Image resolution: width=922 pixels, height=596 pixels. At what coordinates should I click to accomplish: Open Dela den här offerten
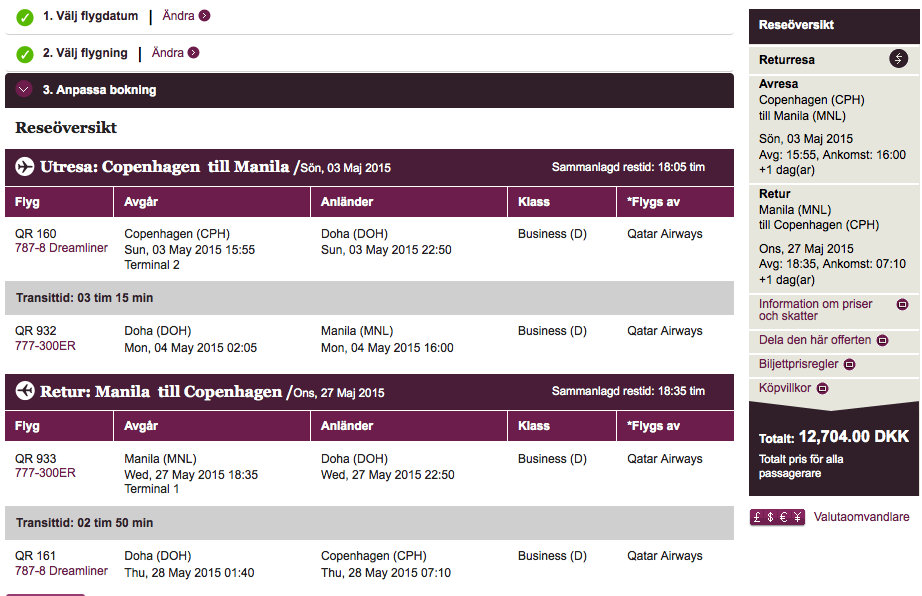(x=882, y=340)
